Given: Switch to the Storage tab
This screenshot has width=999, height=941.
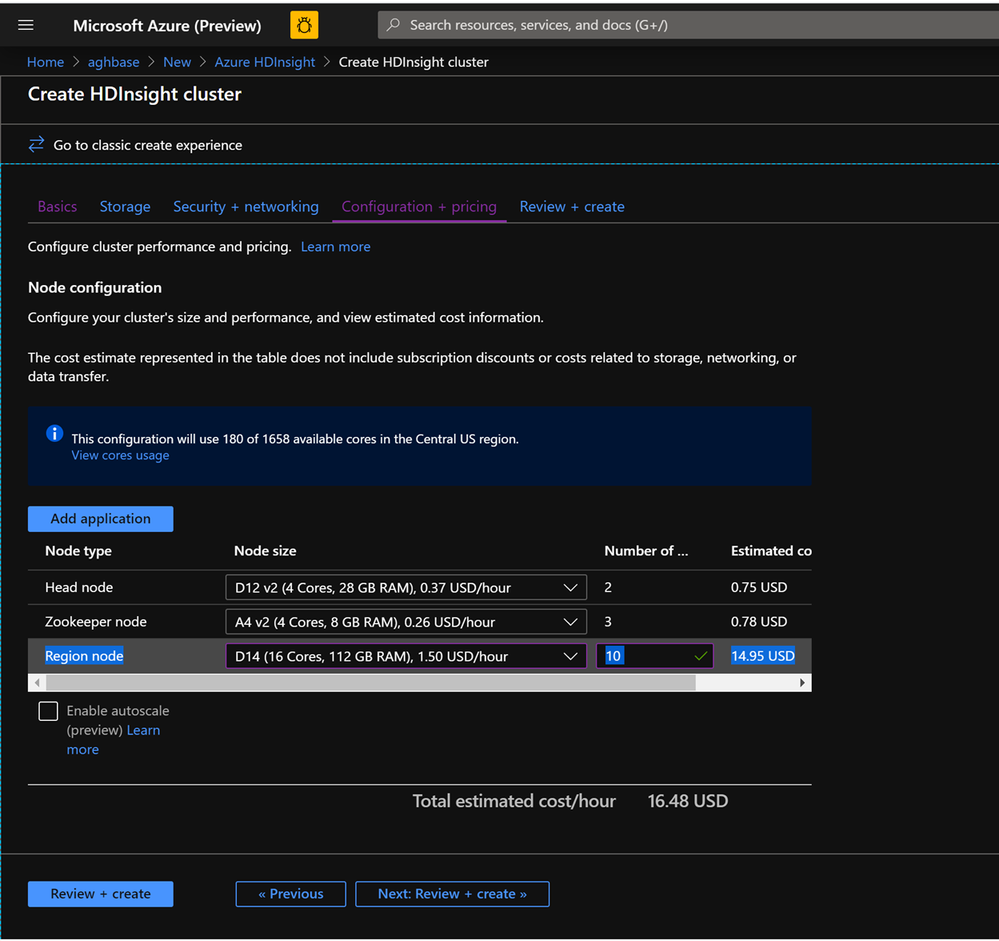Looking at the screenshot, I should [x=125, y=206].
